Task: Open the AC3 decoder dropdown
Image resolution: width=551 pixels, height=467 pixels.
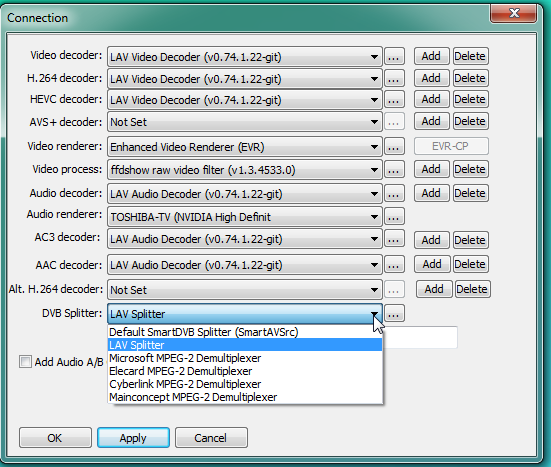Action: click(x=245, y=239)
